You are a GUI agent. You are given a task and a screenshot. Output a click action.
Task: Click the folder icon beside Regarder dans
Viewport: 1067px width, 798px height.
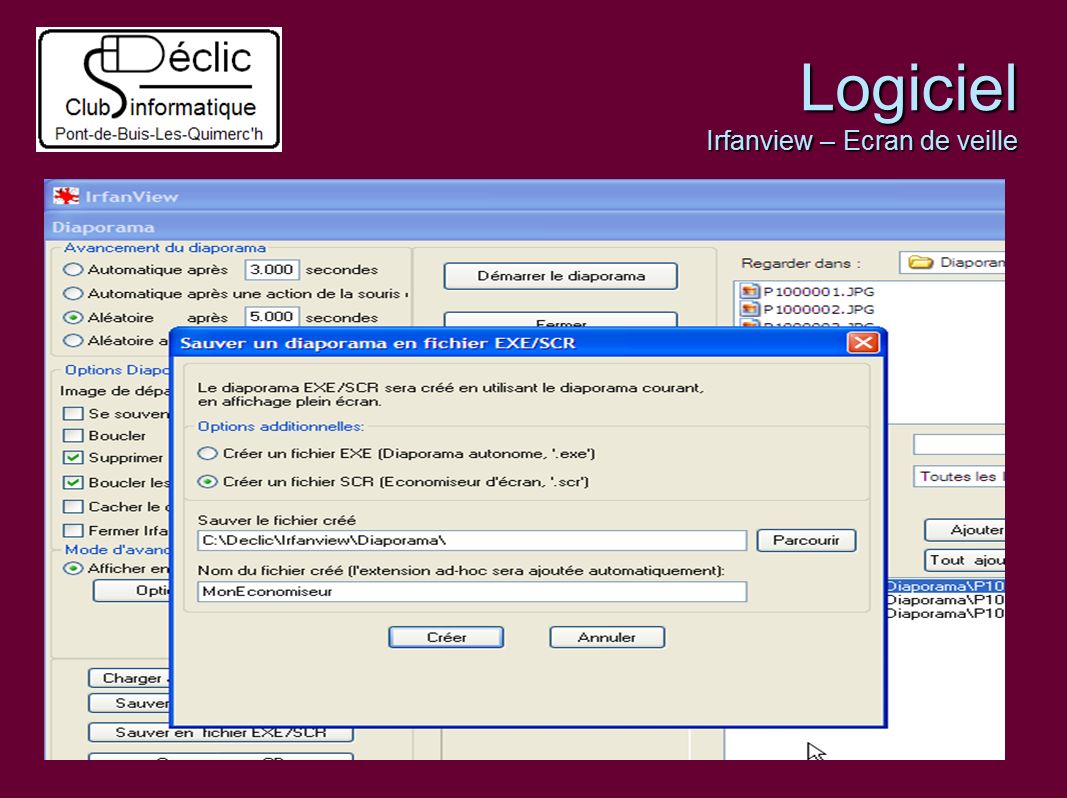920,263
